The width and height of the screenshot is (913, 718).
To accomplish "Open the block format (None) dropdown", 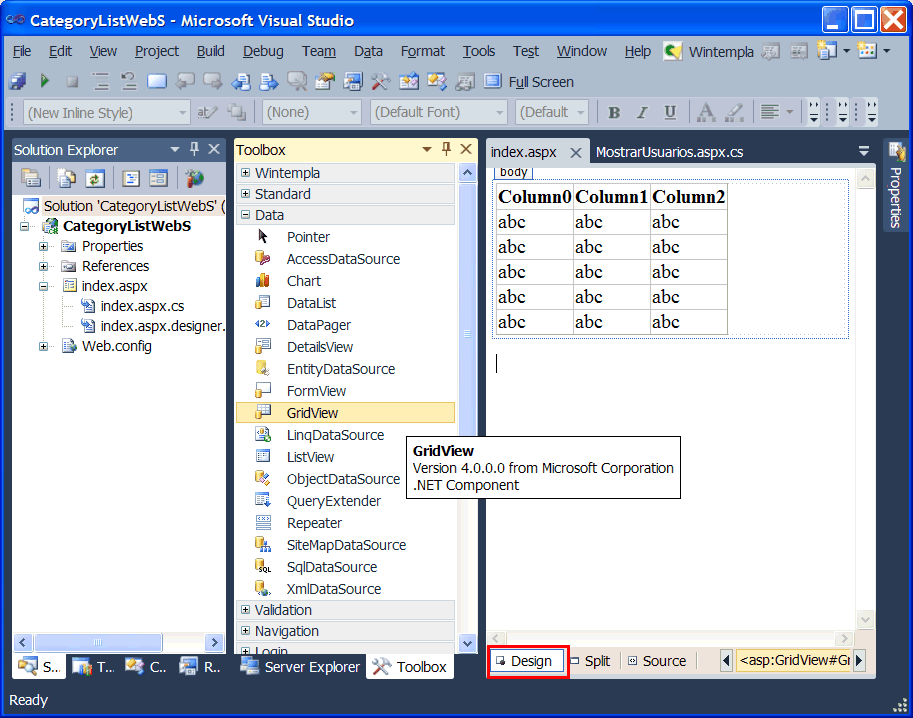I will tap(353, 112).
